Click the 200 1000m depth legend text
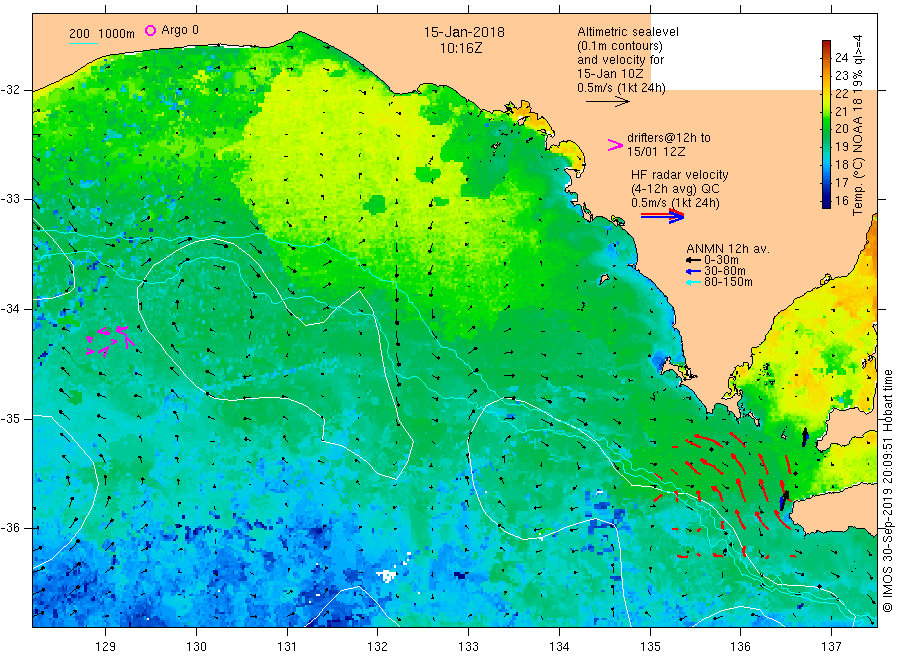The width and height of the screenshot is (900, 660). pos(102,33)
